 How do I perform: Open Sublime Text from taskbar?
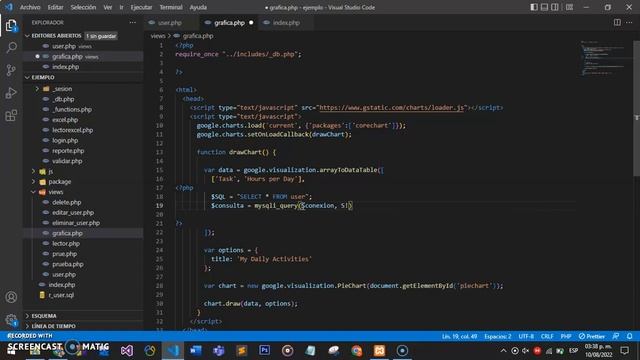coord(242,350)
